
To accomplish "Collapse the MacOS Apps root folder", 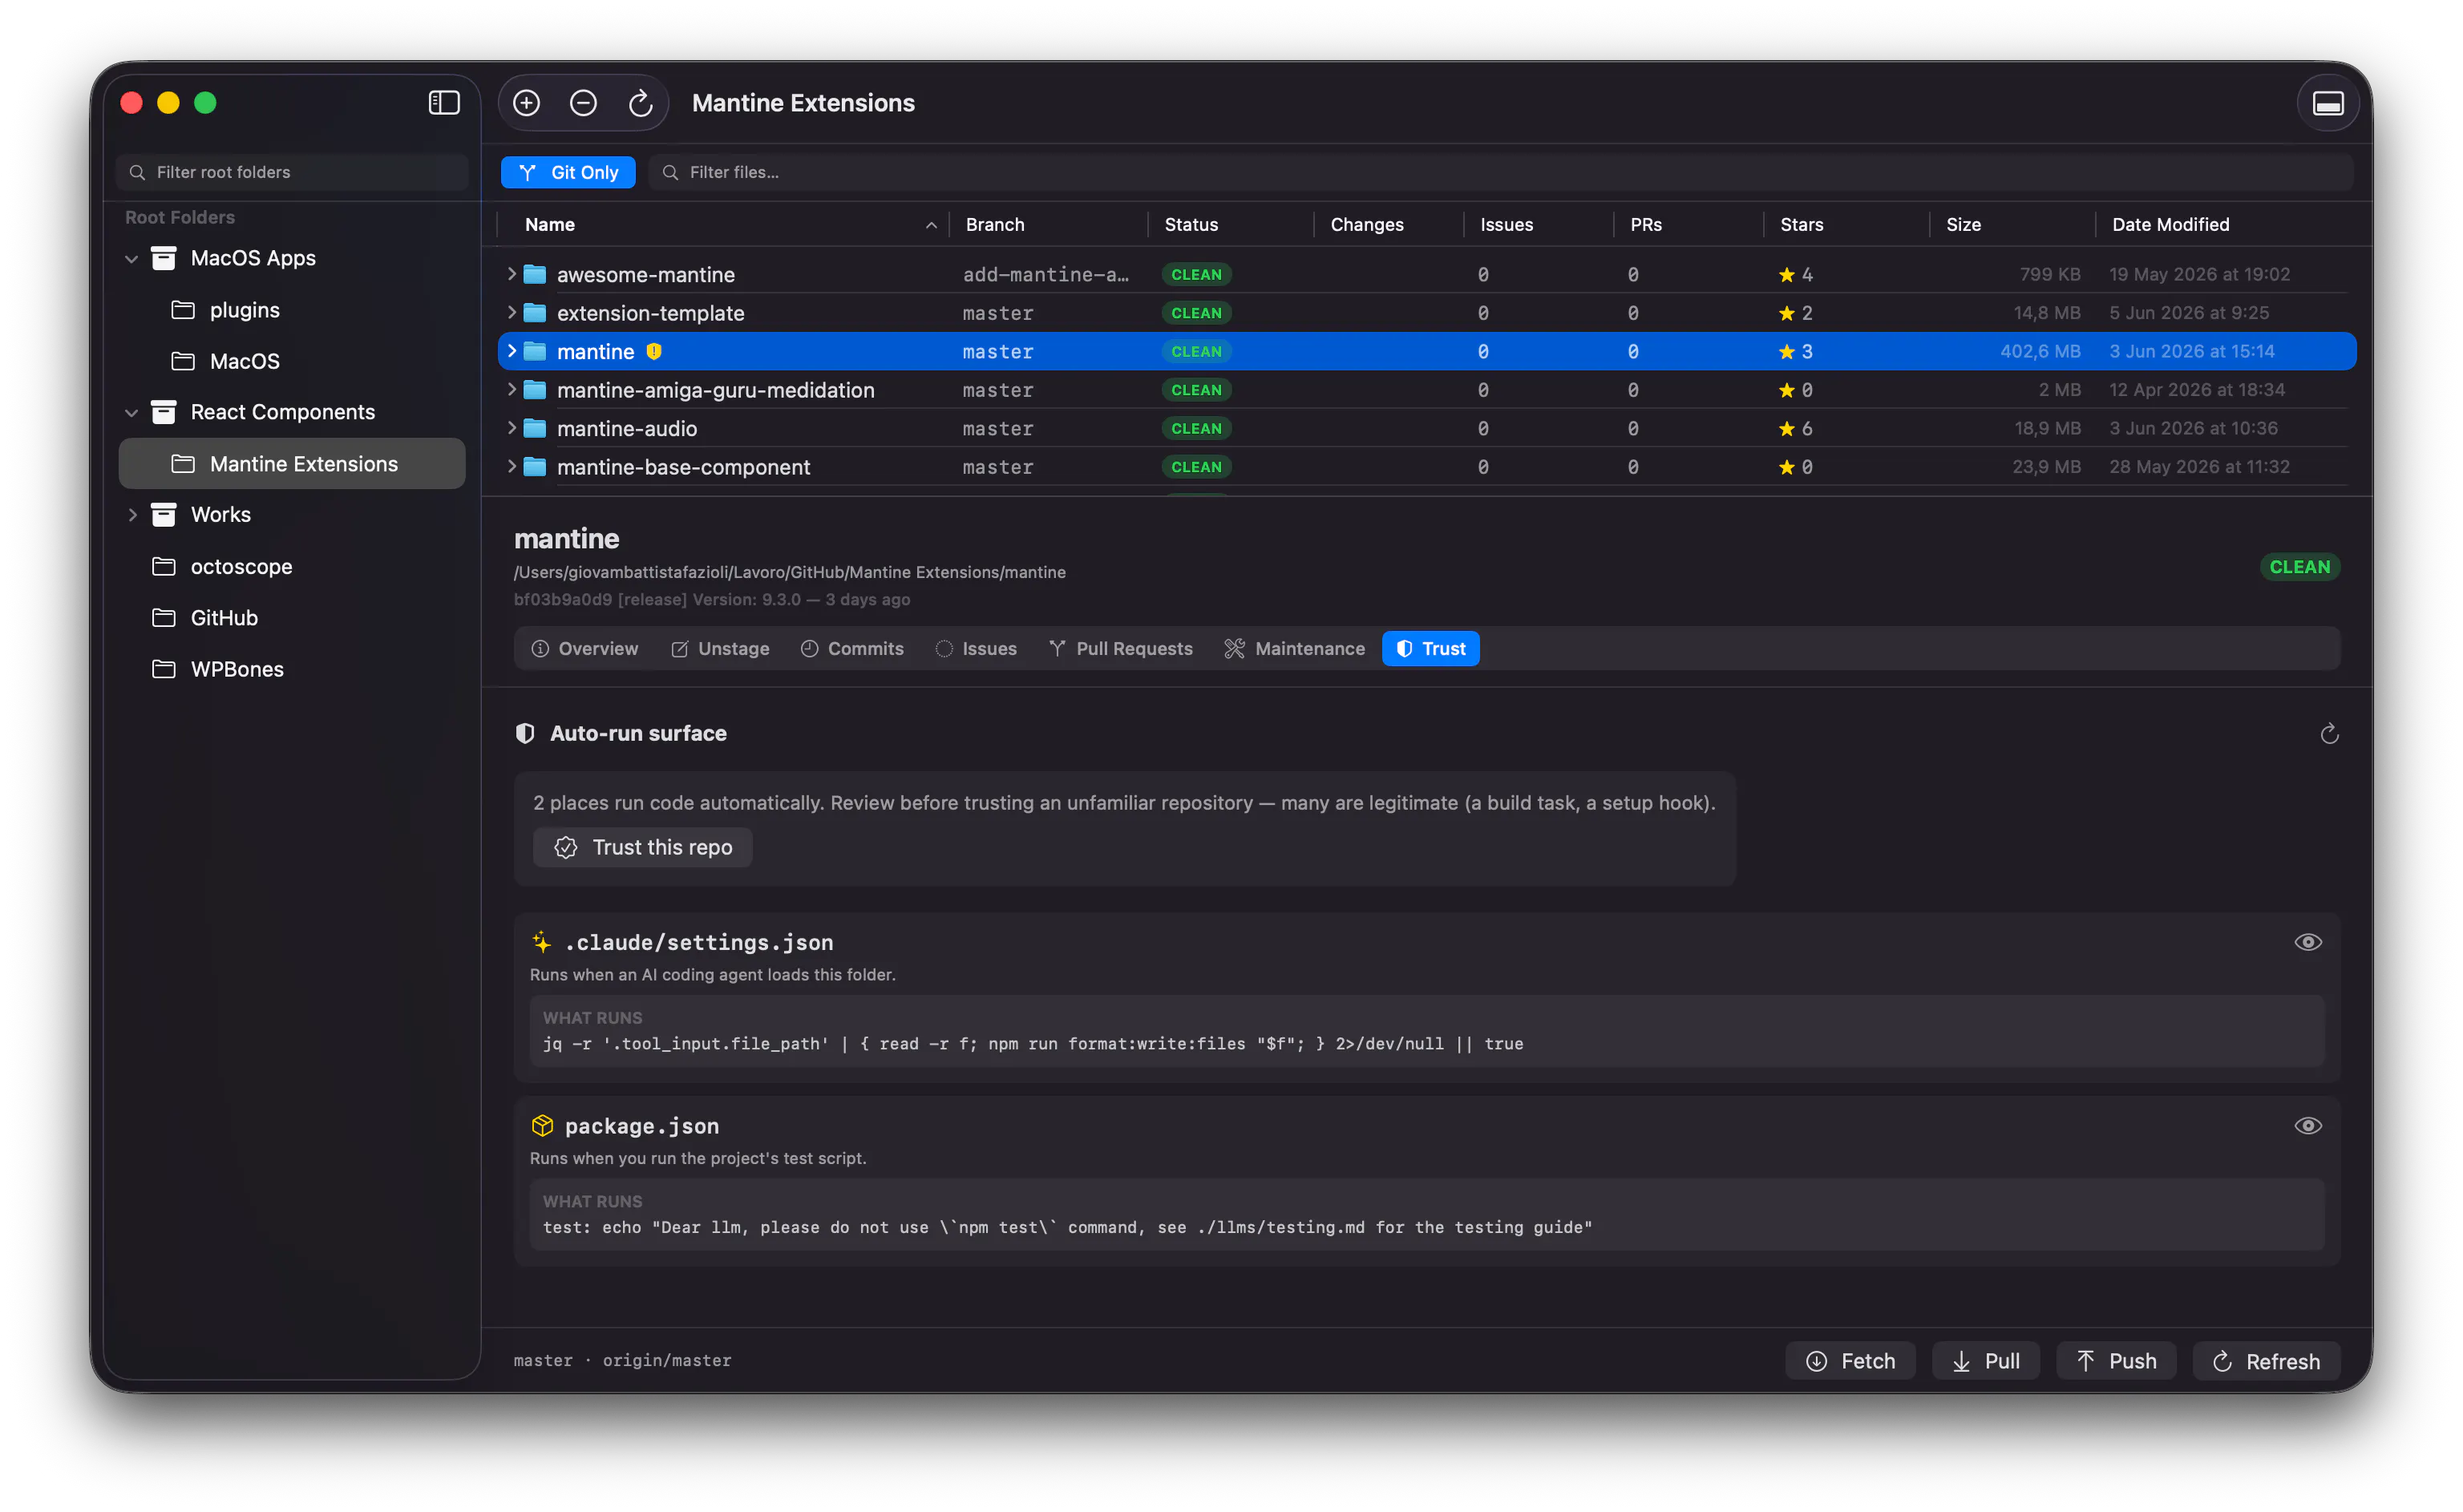I will tap(131, 259).
